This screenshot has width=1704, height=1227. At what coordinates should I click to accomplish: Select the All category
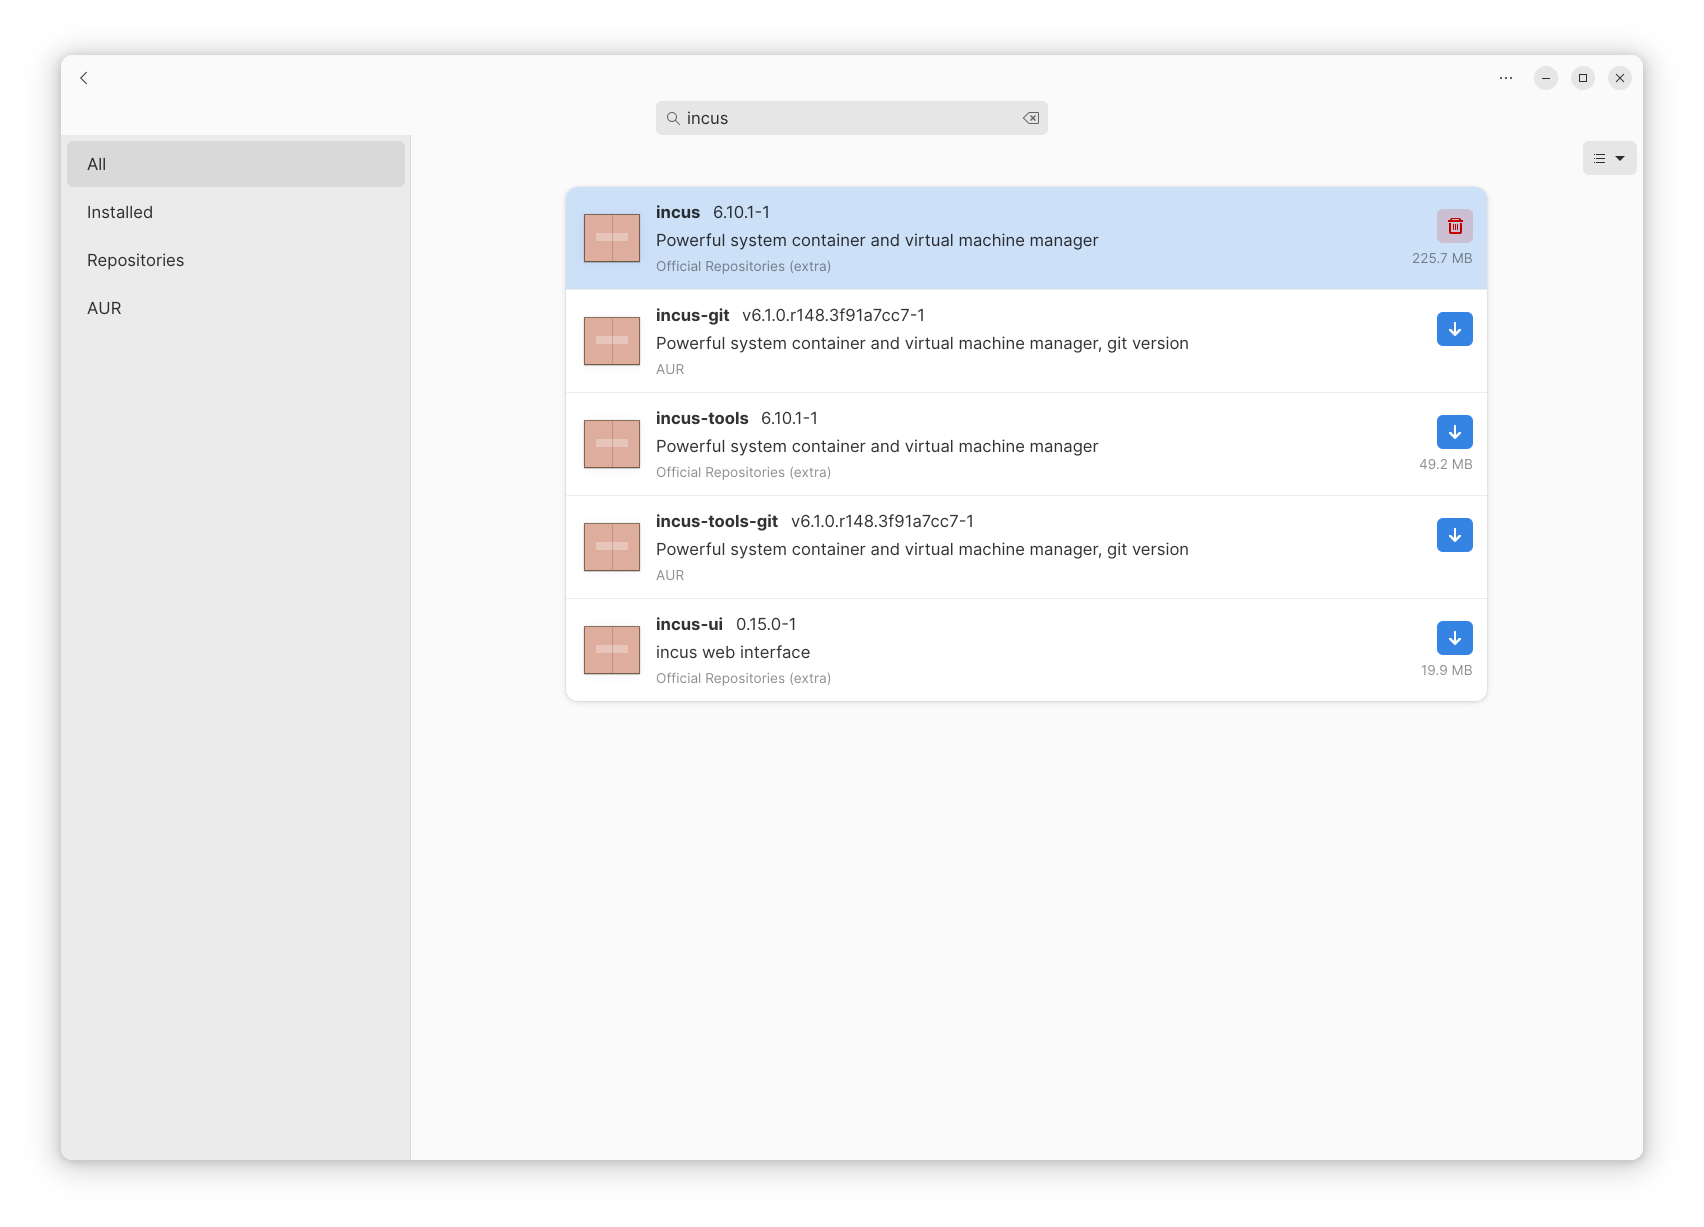(x=236, y=164)
